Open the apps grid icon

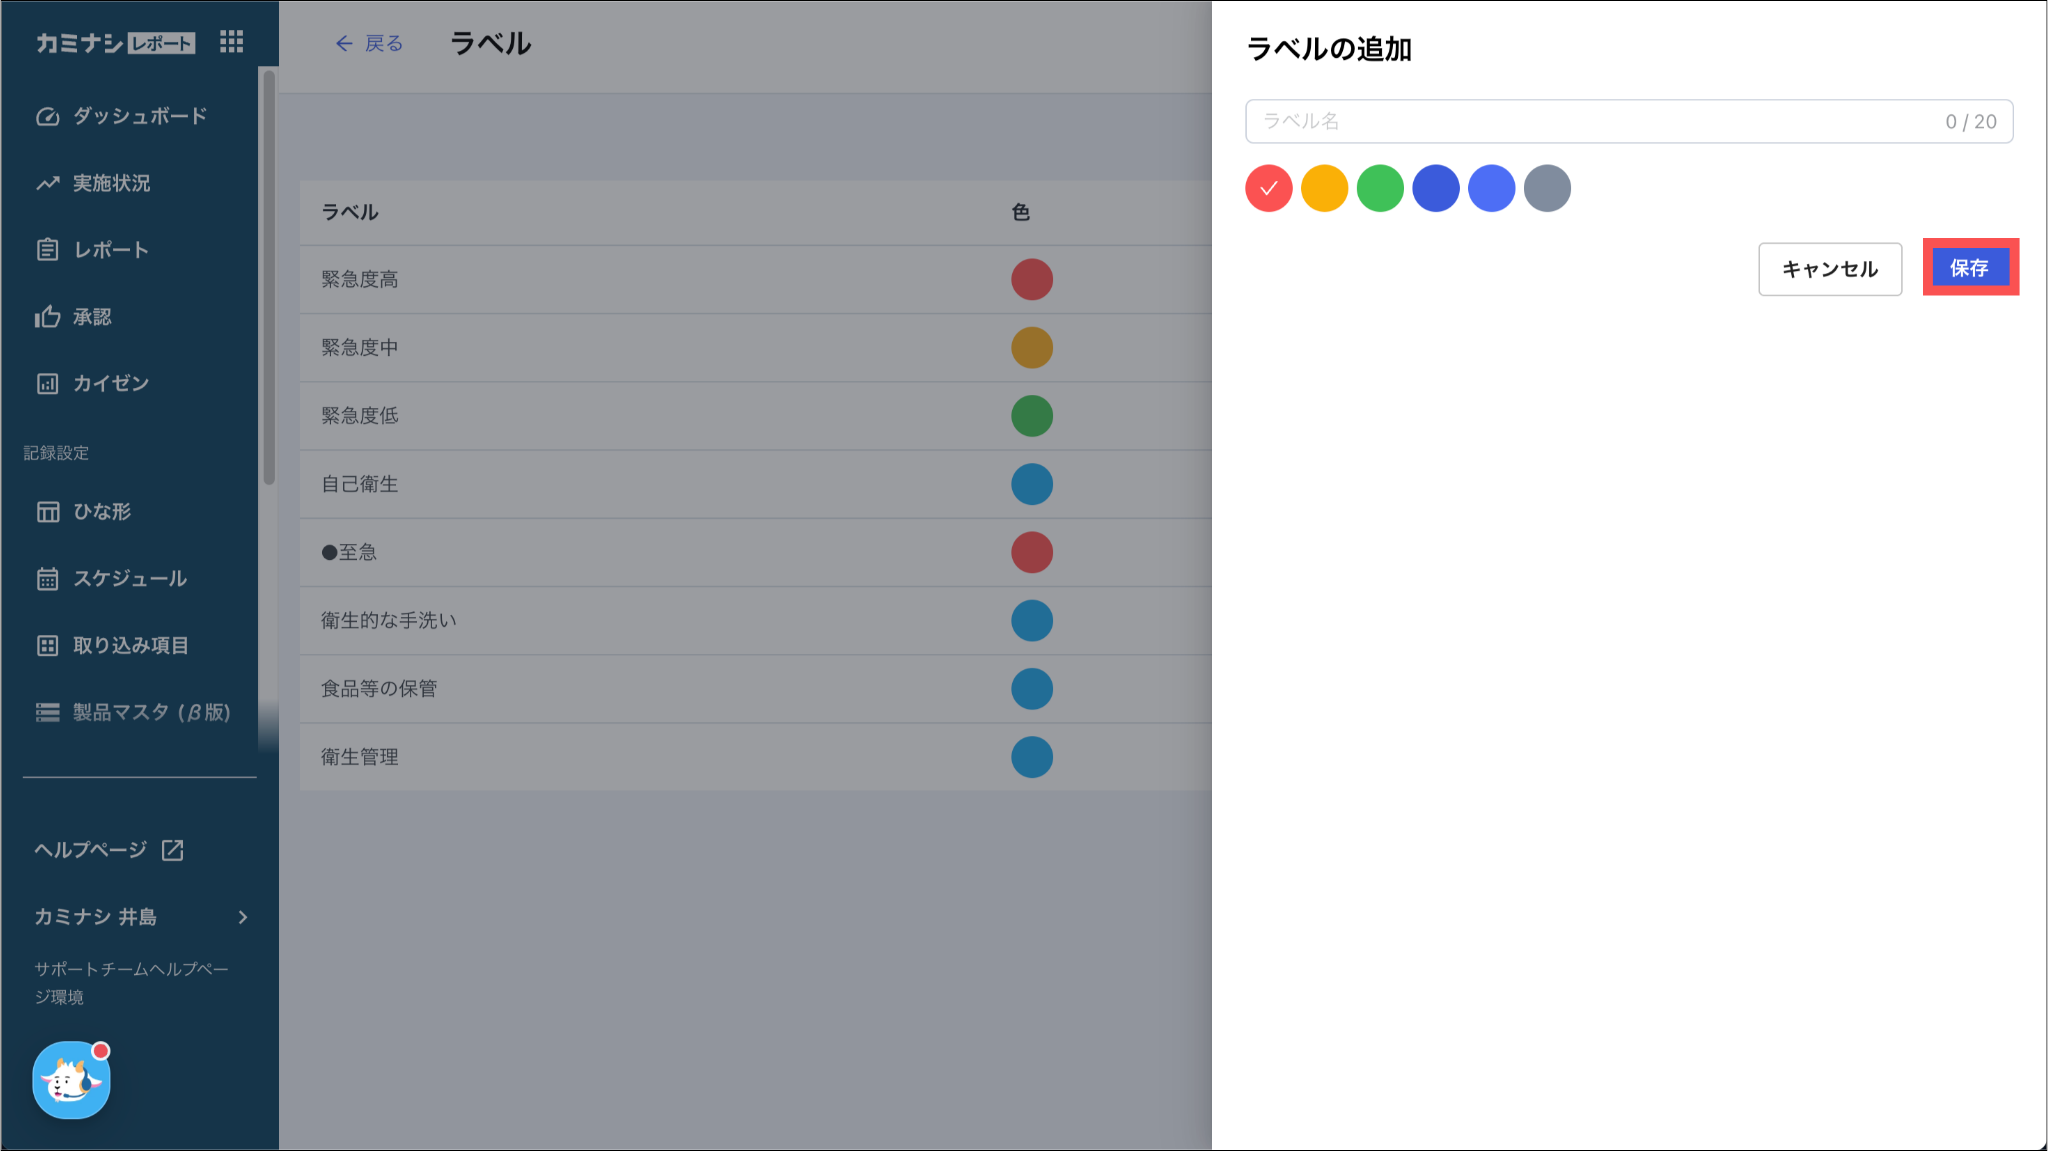231,42
